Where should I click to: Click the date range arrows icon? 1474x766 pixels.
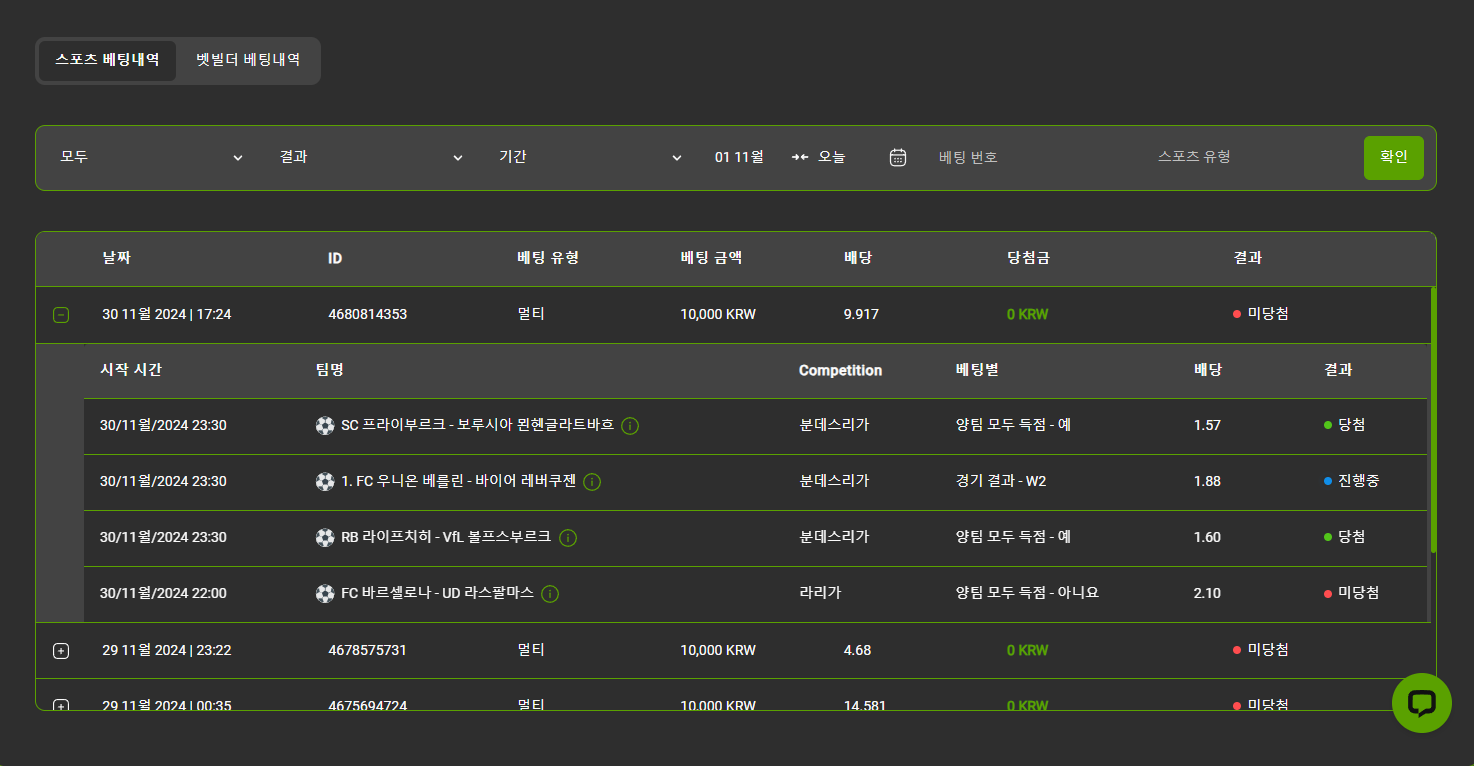tap(800, 157)
